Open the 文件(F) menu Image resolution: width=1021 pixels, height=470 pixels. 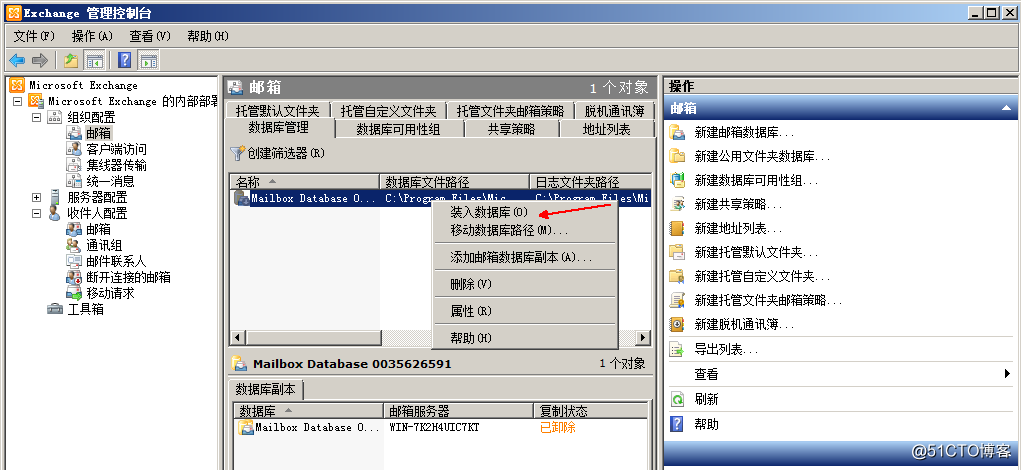coord(34,36)
